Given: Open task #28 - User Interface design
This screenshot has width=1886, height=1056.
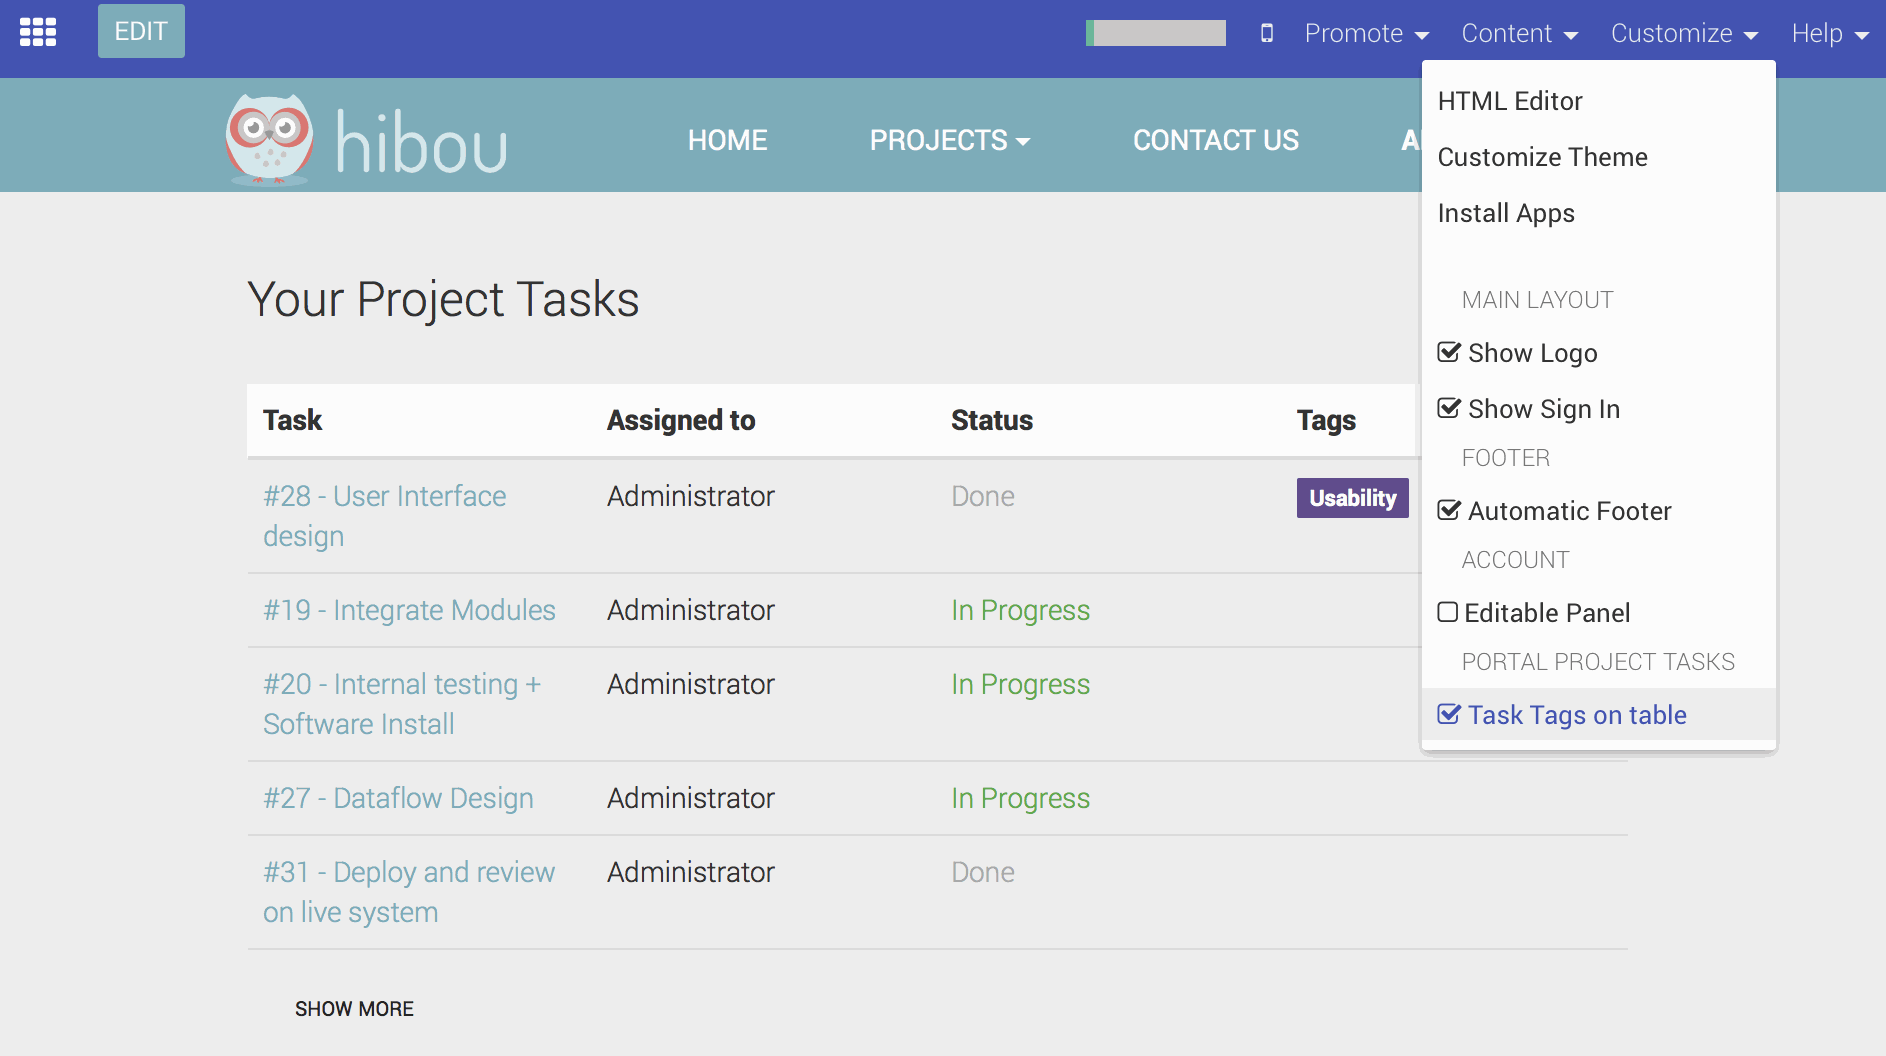Looking at the screenshot, I should coord(384,516).
